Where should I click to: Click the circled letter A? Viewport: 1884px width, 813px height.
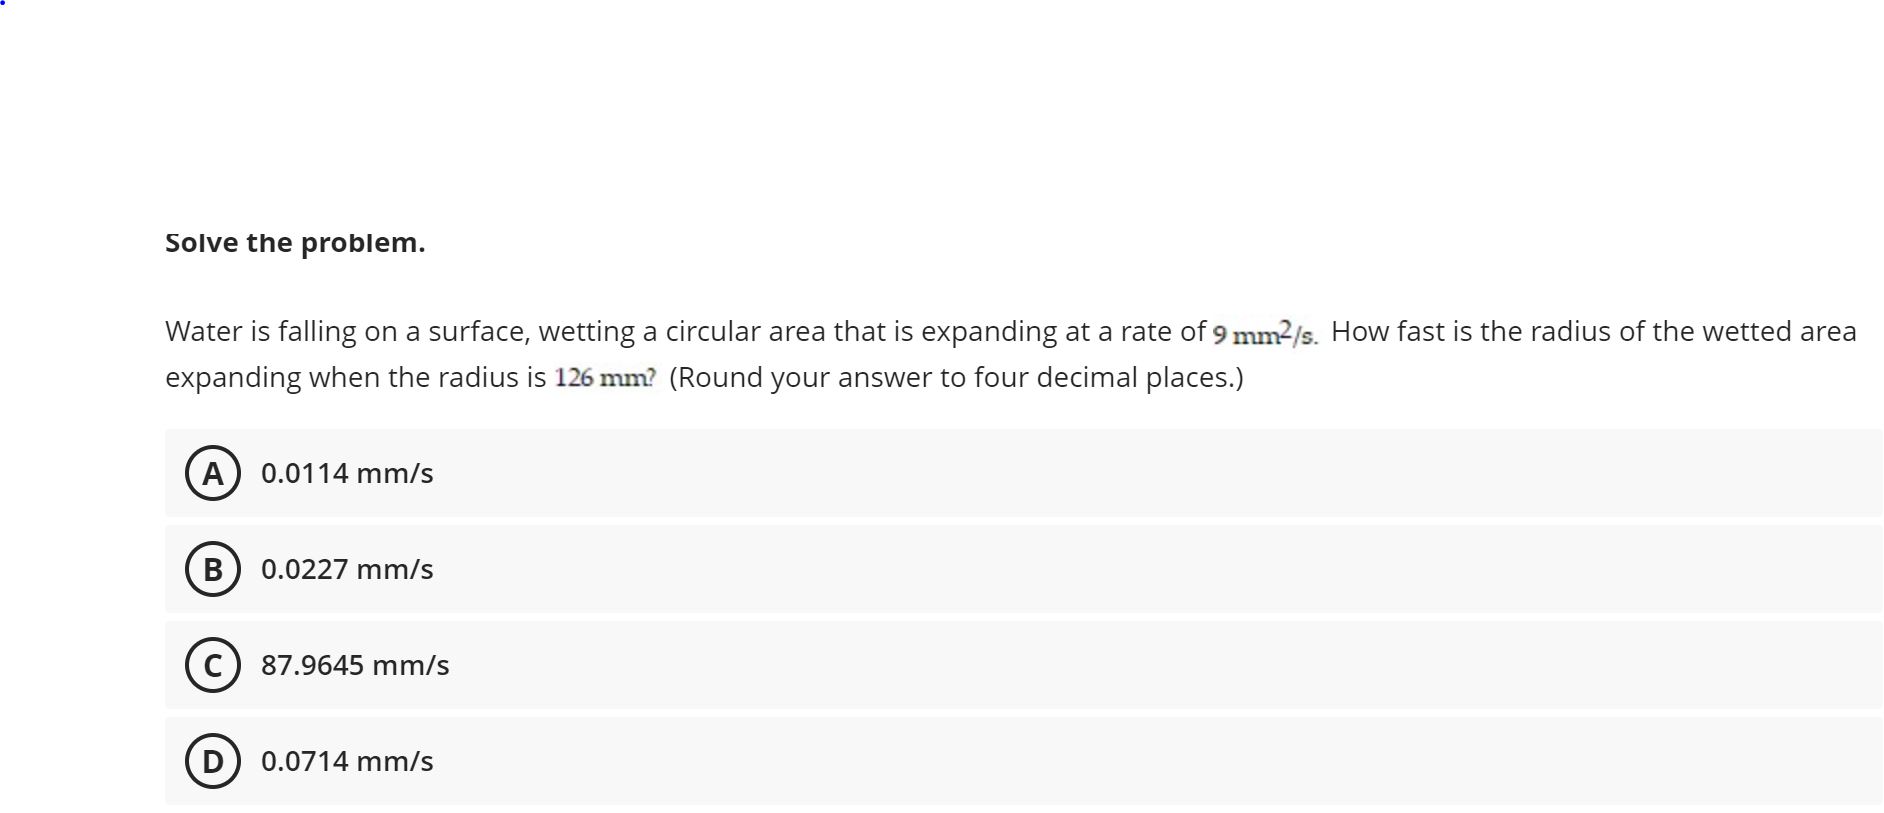[212, 474]
